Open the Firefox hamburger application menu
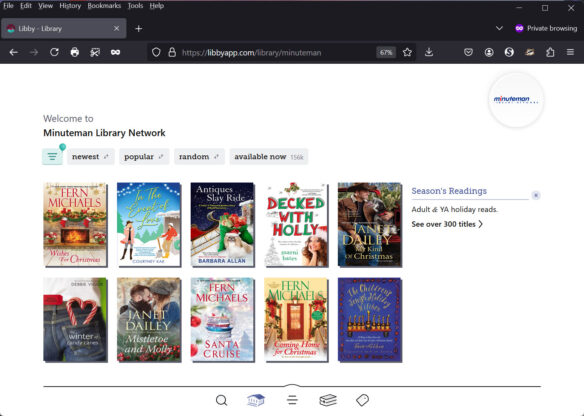Image resolution: width=584 pixels, height=416 pixels. 570,53
